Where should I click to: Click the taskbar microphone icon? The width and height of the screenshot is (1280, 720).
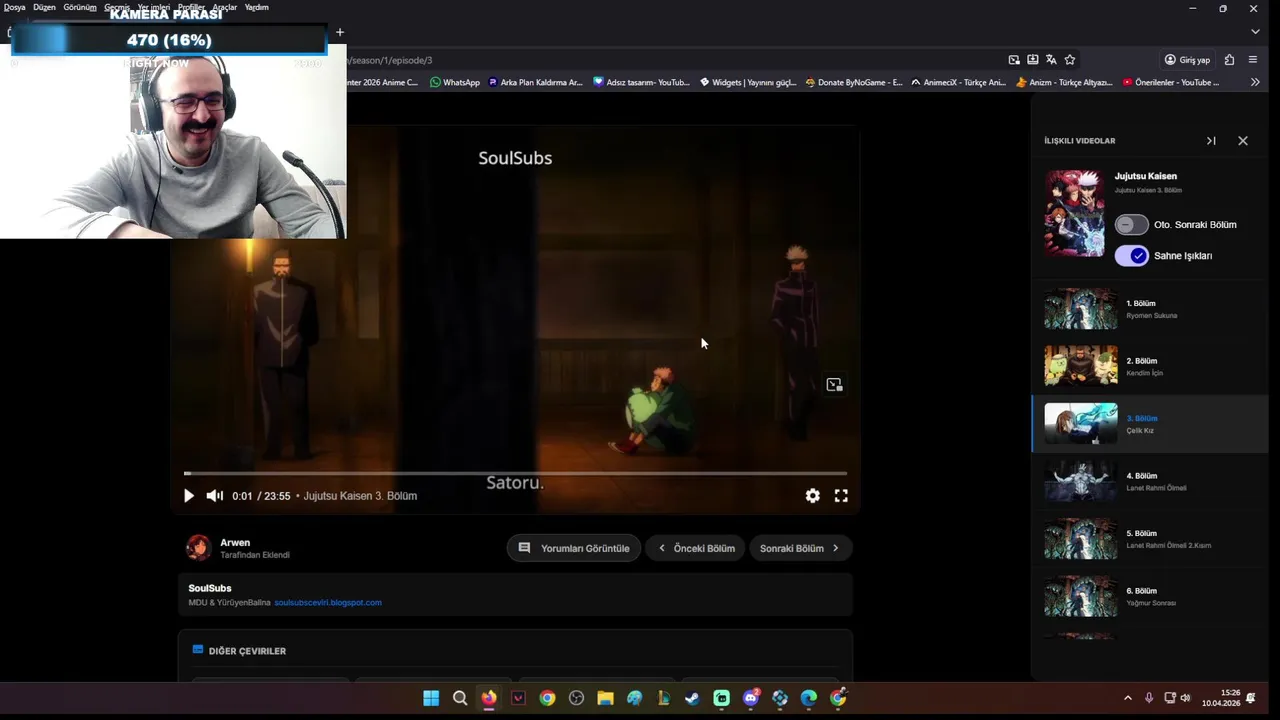pos(1149,698)
